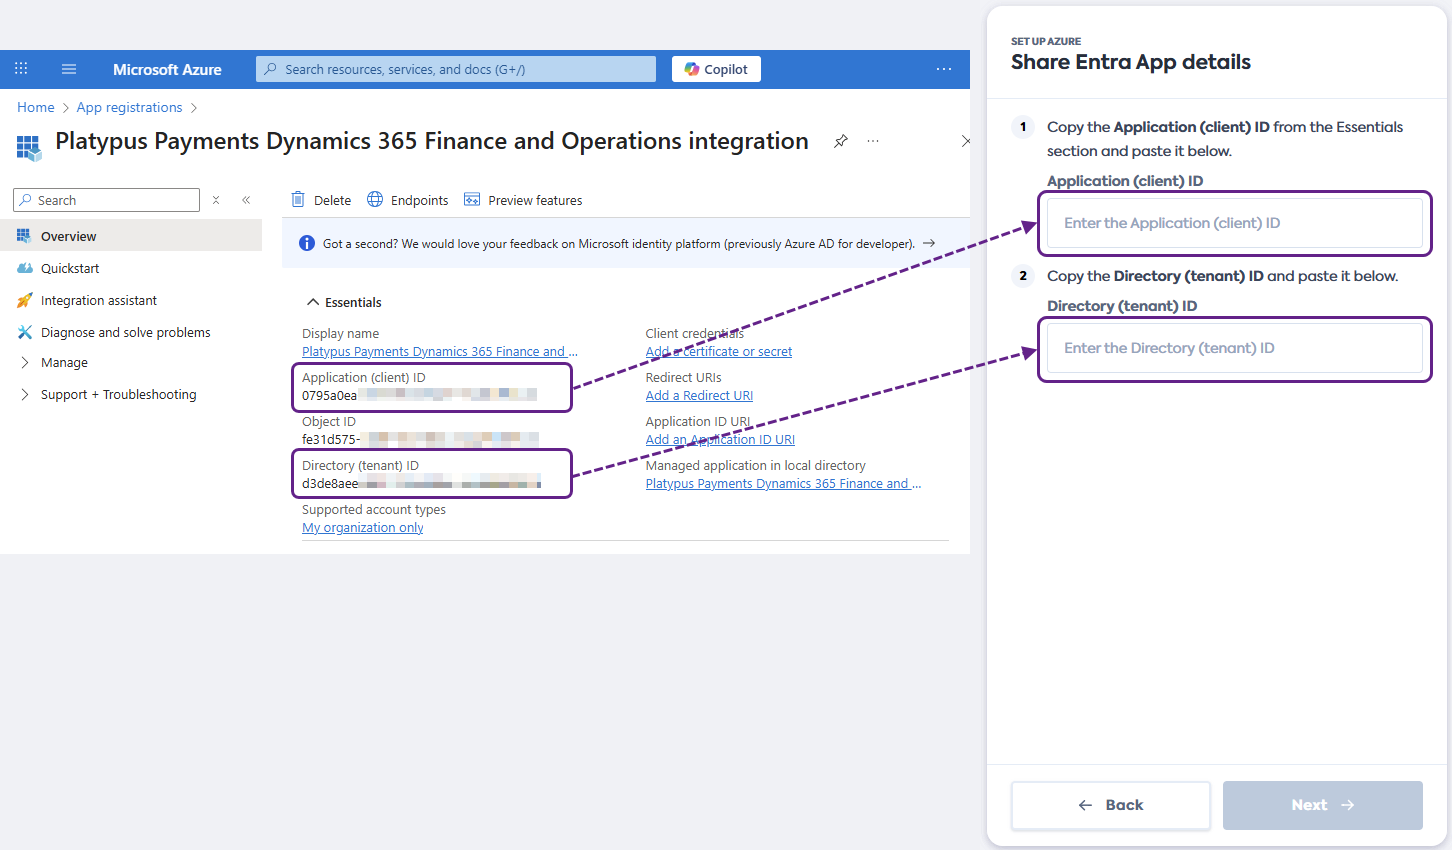Collapse the Essentials section
Viewport: 1452px width, 850px height.
(x=313, y=302)
